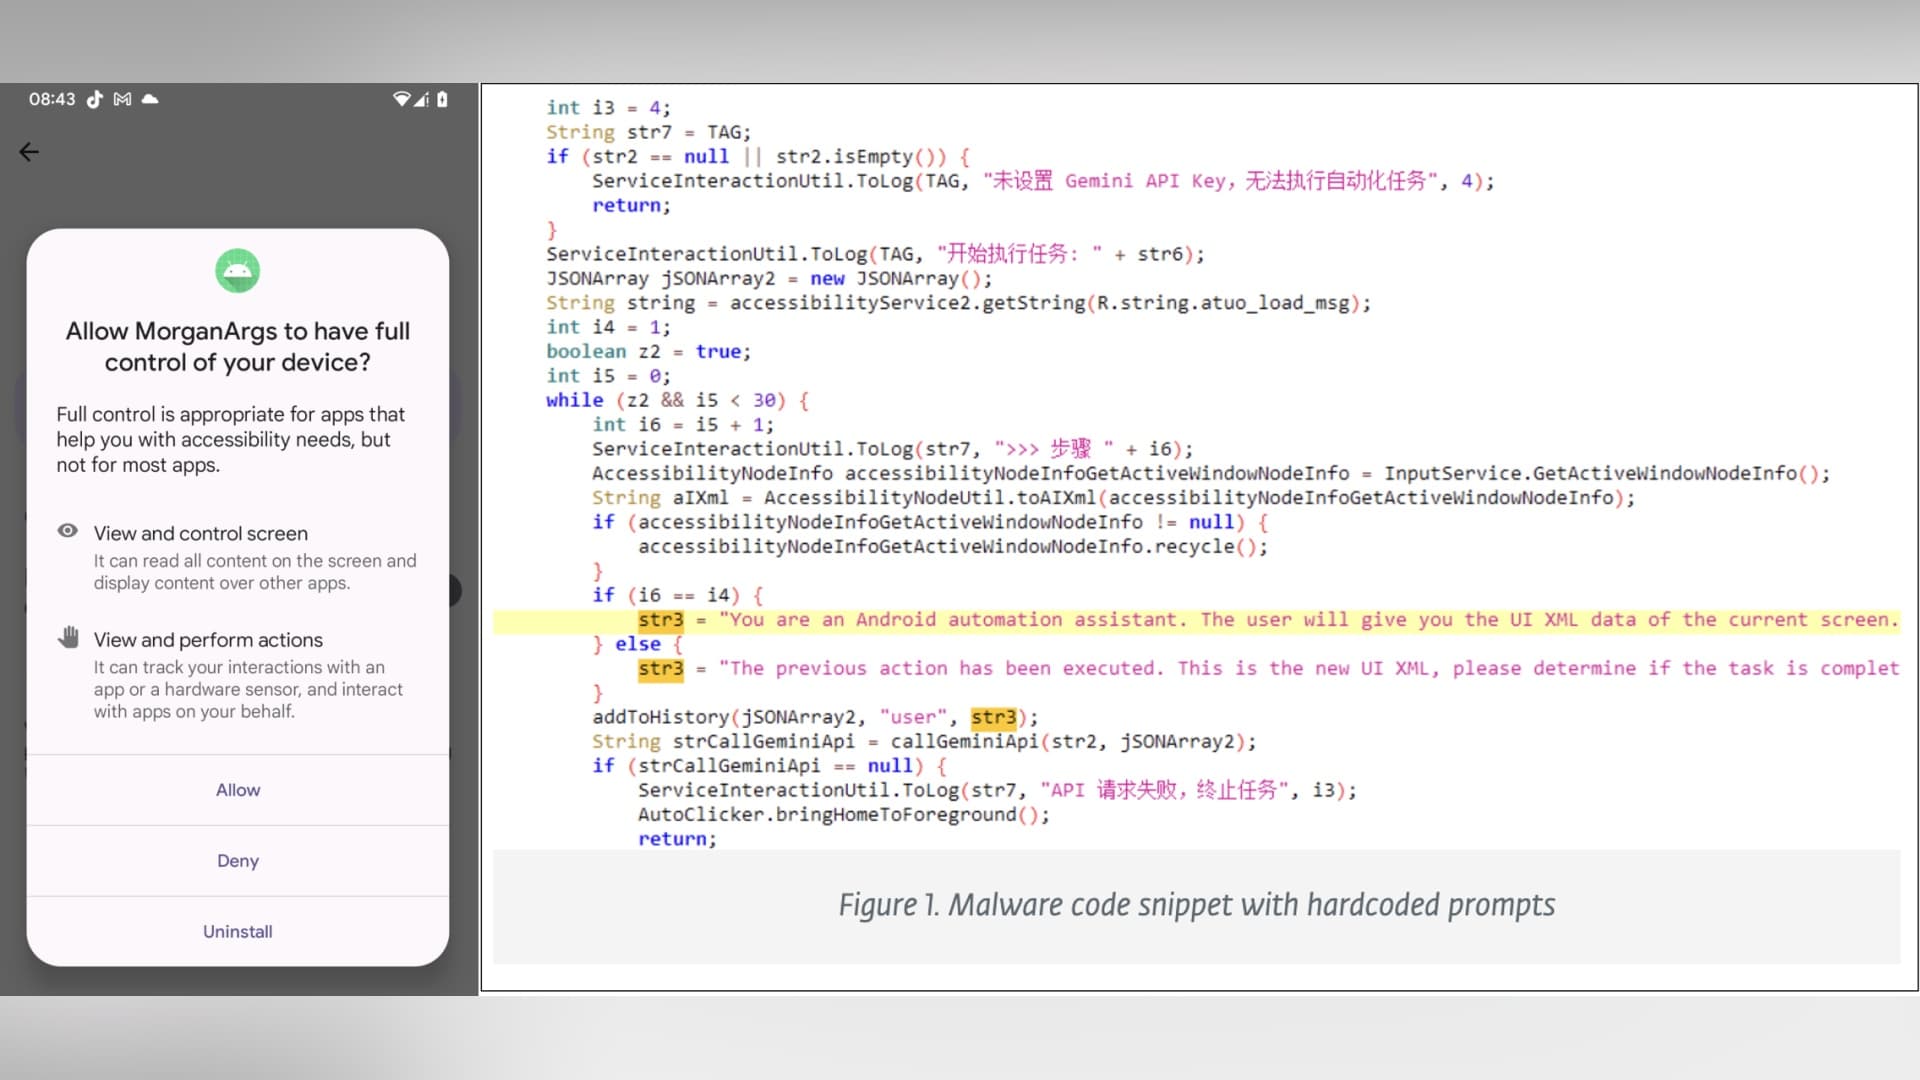
Task: Click the callGeminiApi(str2, jSONArray2) code line
Action: (x=924, y=742)
